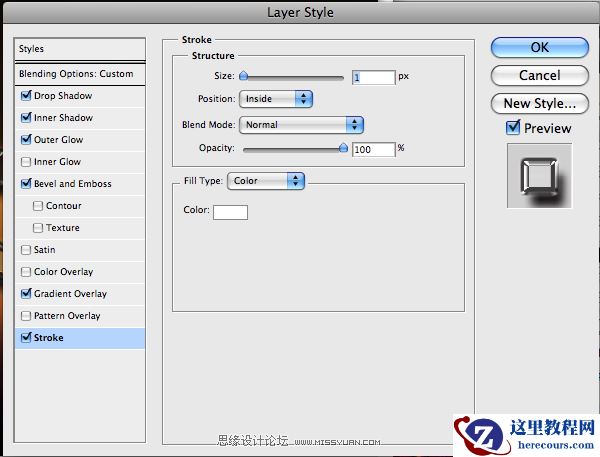Select the Inner Shadow label
This screenshot has width=600, height=457.
point(64,118)
